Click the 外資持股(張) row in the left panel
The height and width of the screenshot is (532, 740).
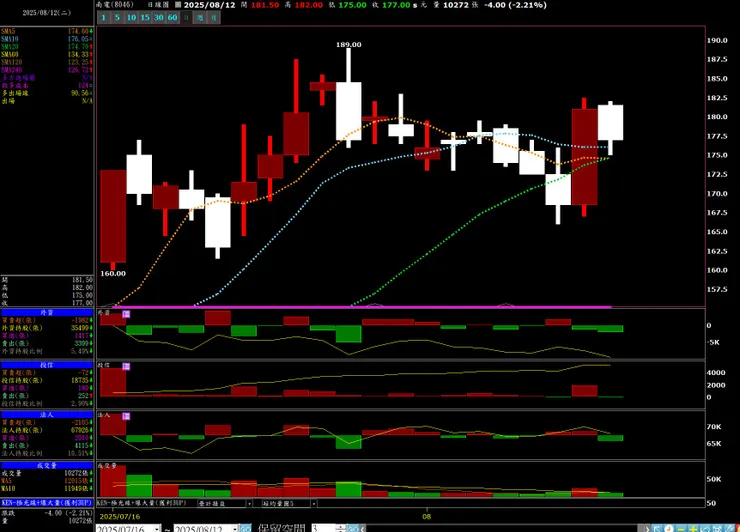(47, 328)
